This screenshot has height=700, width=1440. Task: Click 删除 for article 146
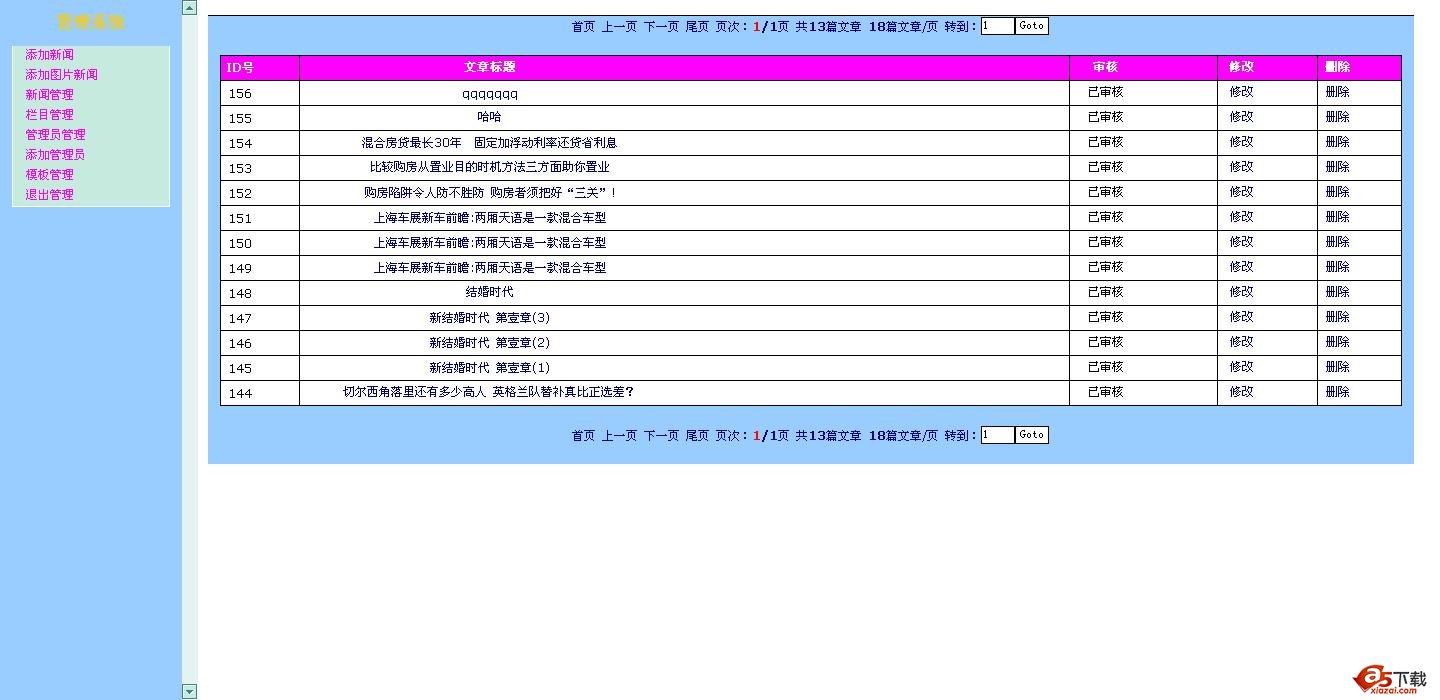(x=1337, y=342)
